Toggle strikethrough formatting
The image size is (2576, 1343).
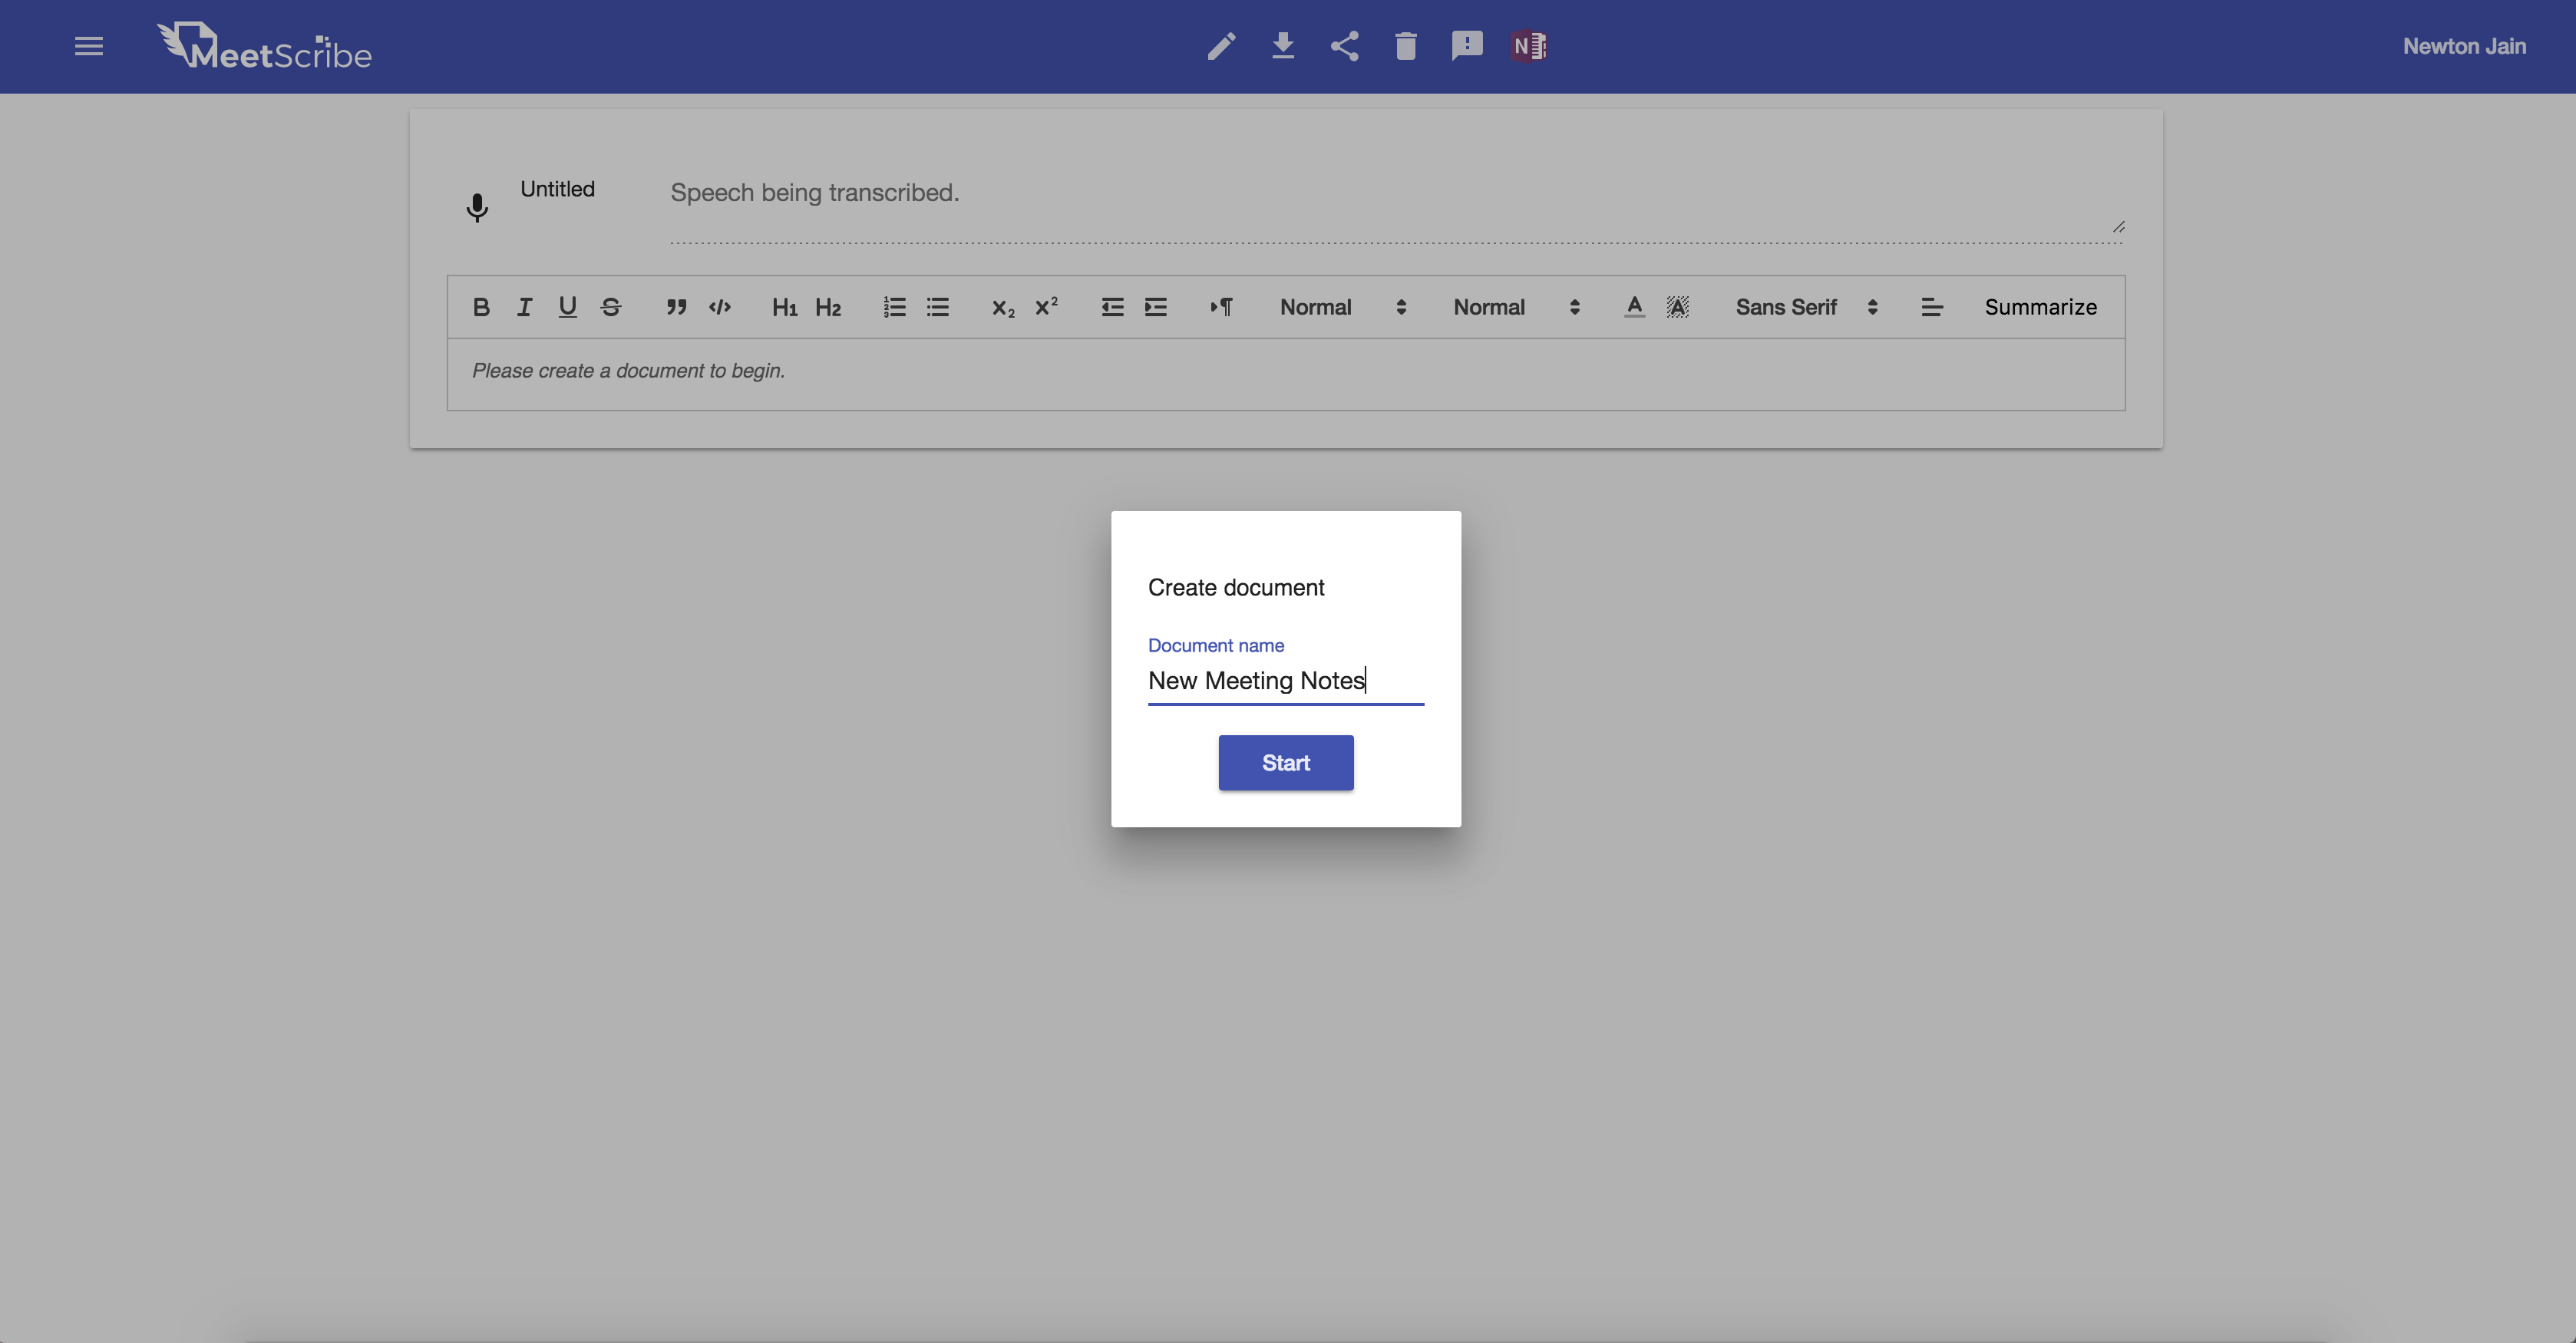click(611, 307)
